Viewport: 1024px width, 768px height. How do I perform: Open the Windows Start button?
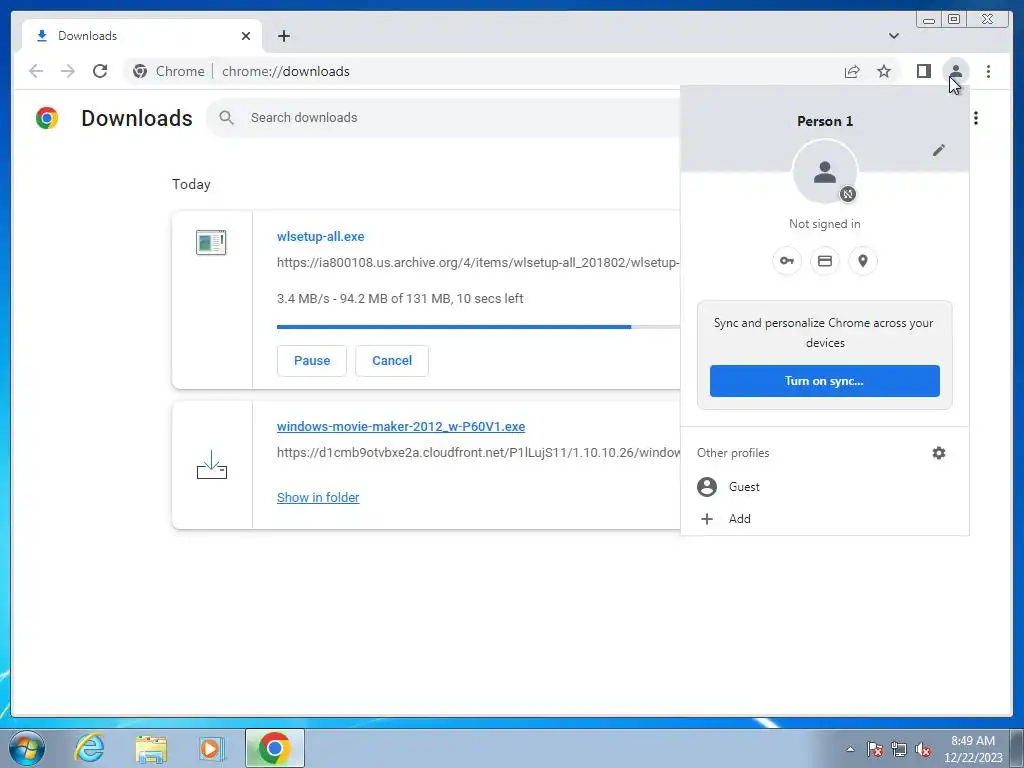[27, 748]
